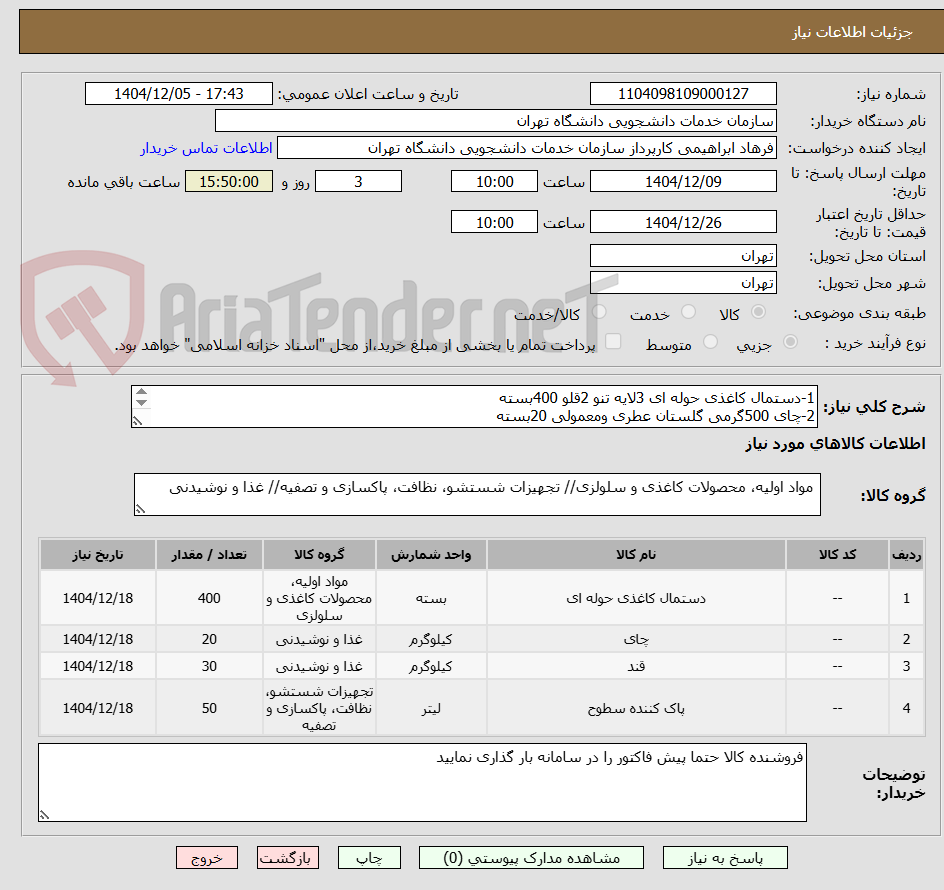
Task: Click the توضیحات خریدار text area
Action: click(422, 782)
